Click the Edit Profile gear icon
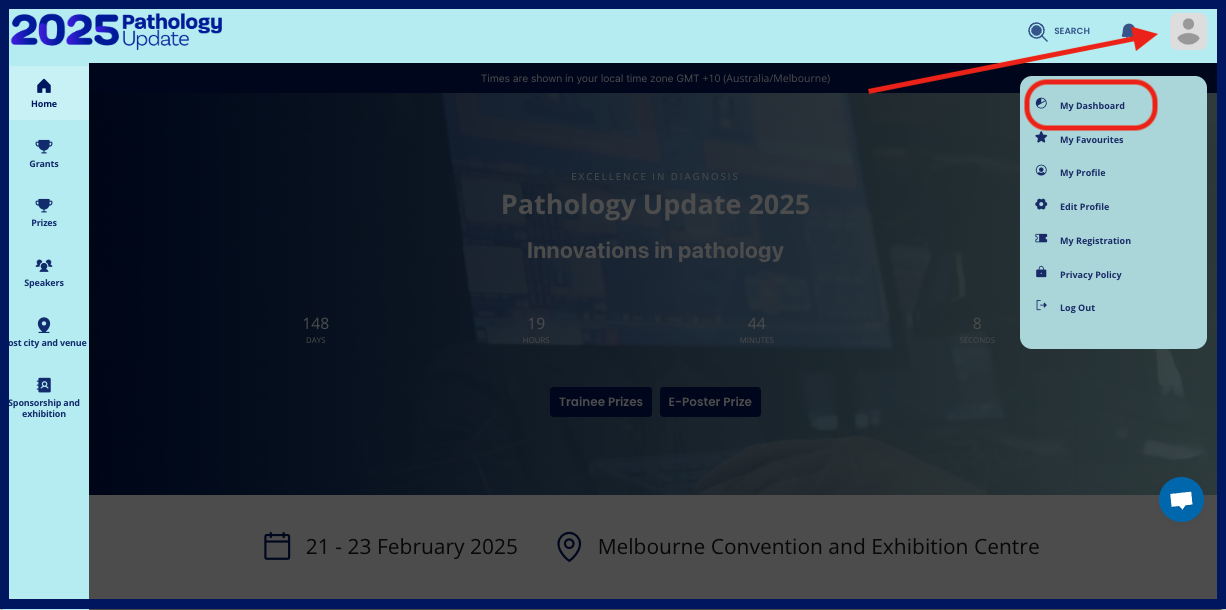Image resolution: width=1226 pixels, height=610 pixels. pyautogui.click(x=1041, y=205)
